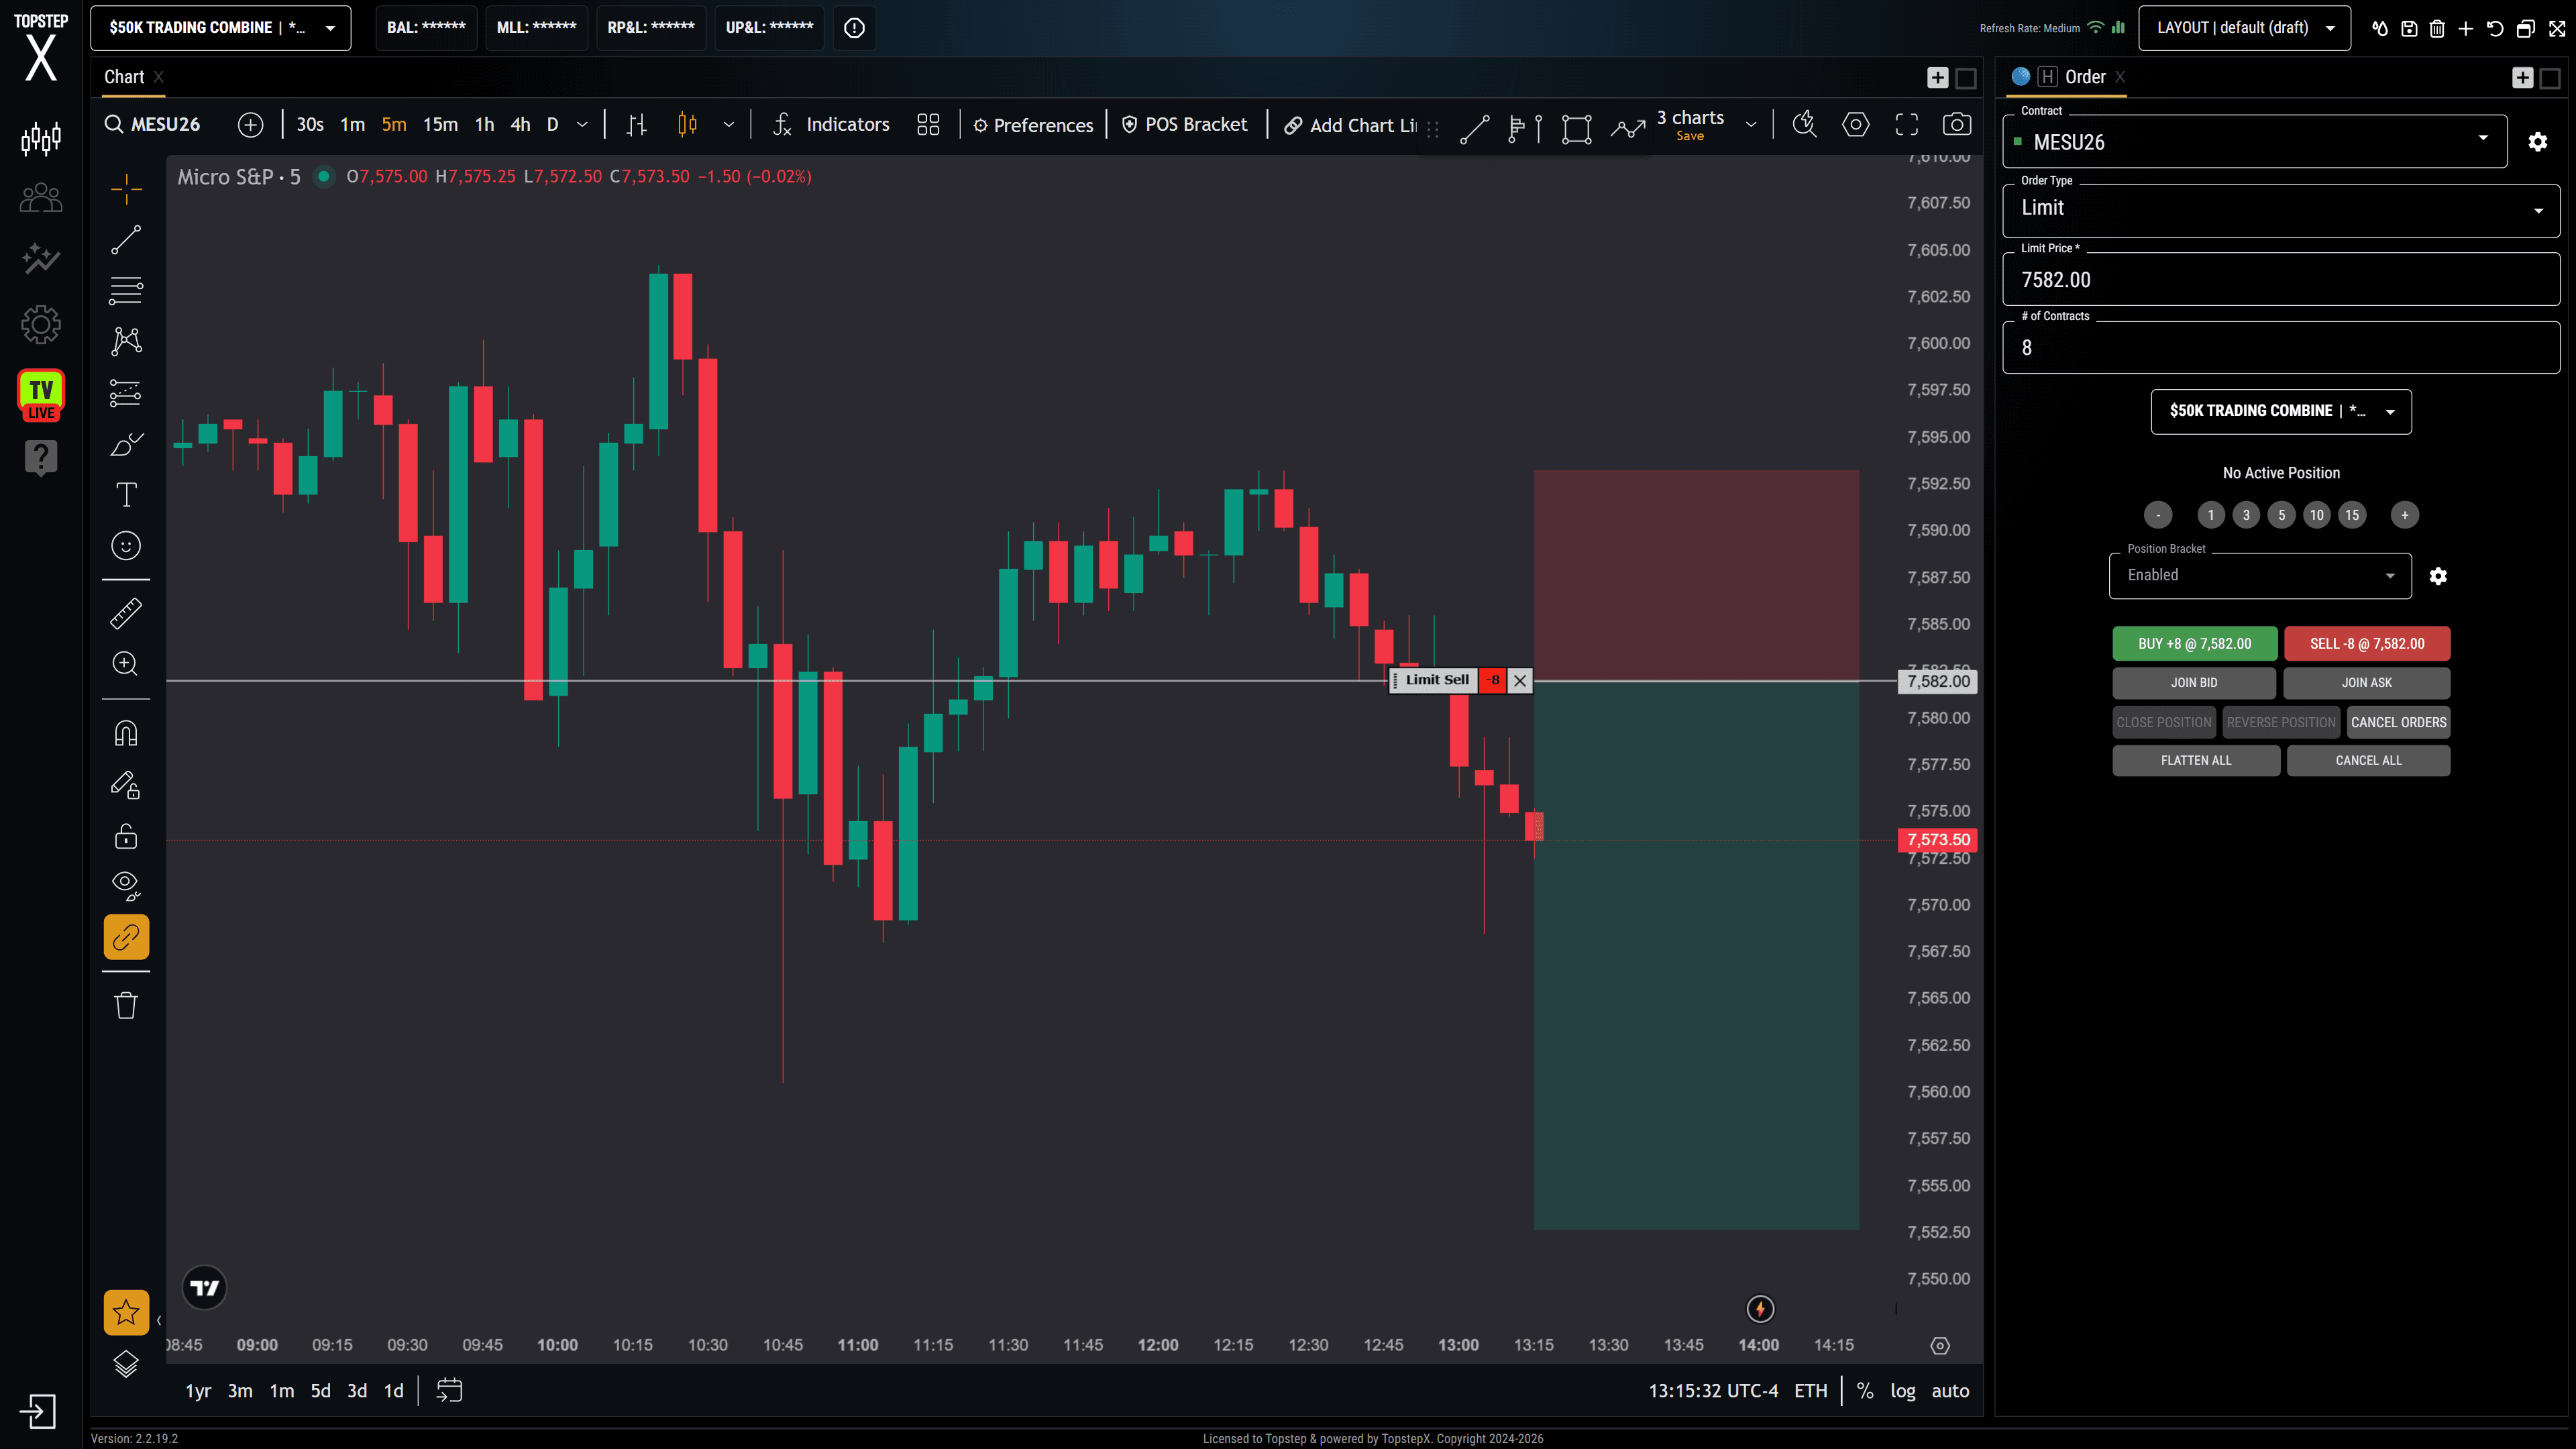This screenshot has height=1449, width=2576.
Task: Toggle auto scale on price axis
Action: (1950, 1391)
